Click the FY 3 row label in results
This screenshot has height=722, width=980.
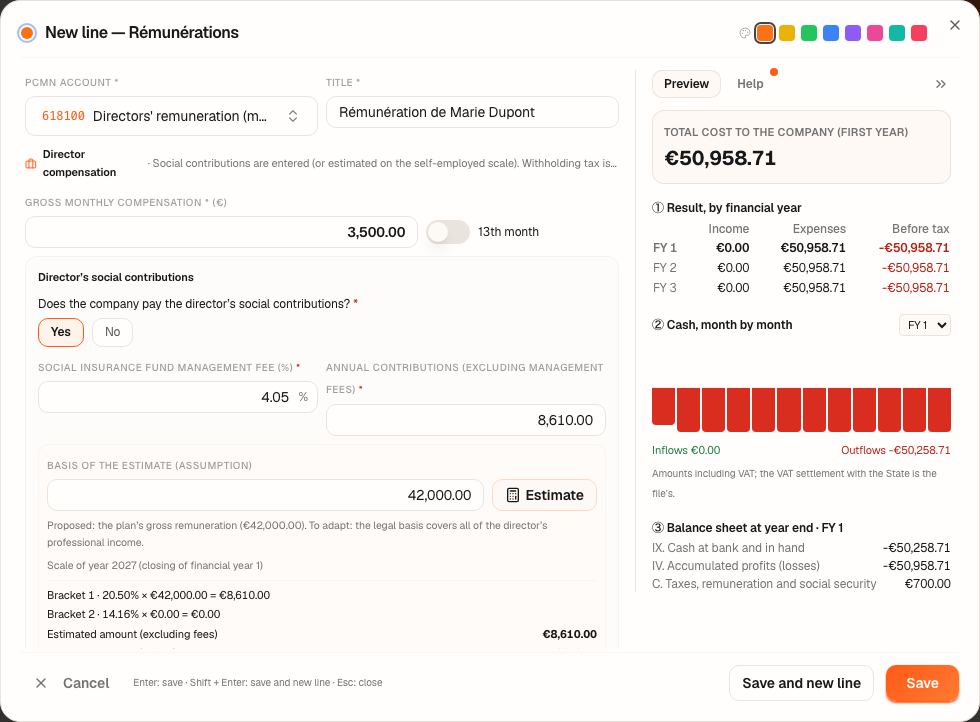664,288
